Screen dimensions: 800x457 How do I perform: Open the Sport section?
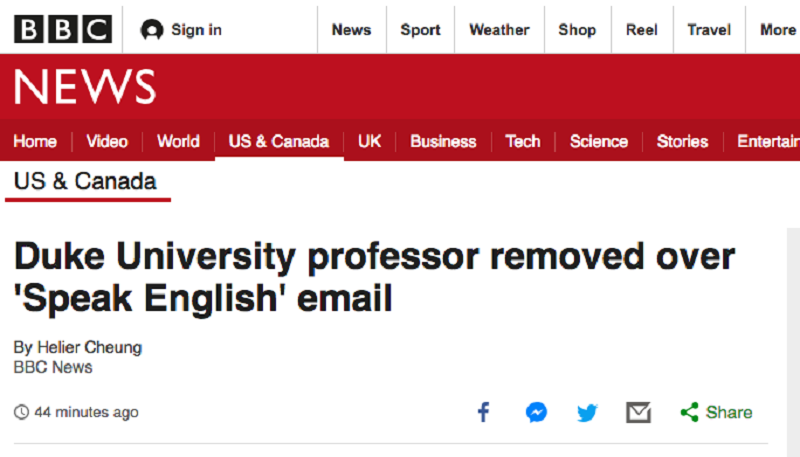pyautogui.click(x=420, y=29)
